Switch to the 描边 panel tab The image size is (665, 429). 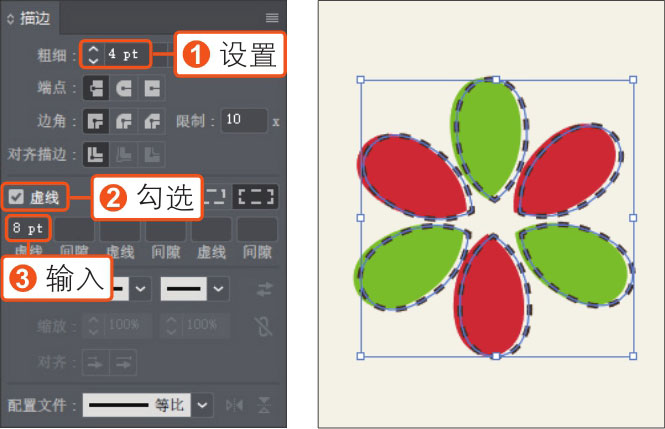30,18
